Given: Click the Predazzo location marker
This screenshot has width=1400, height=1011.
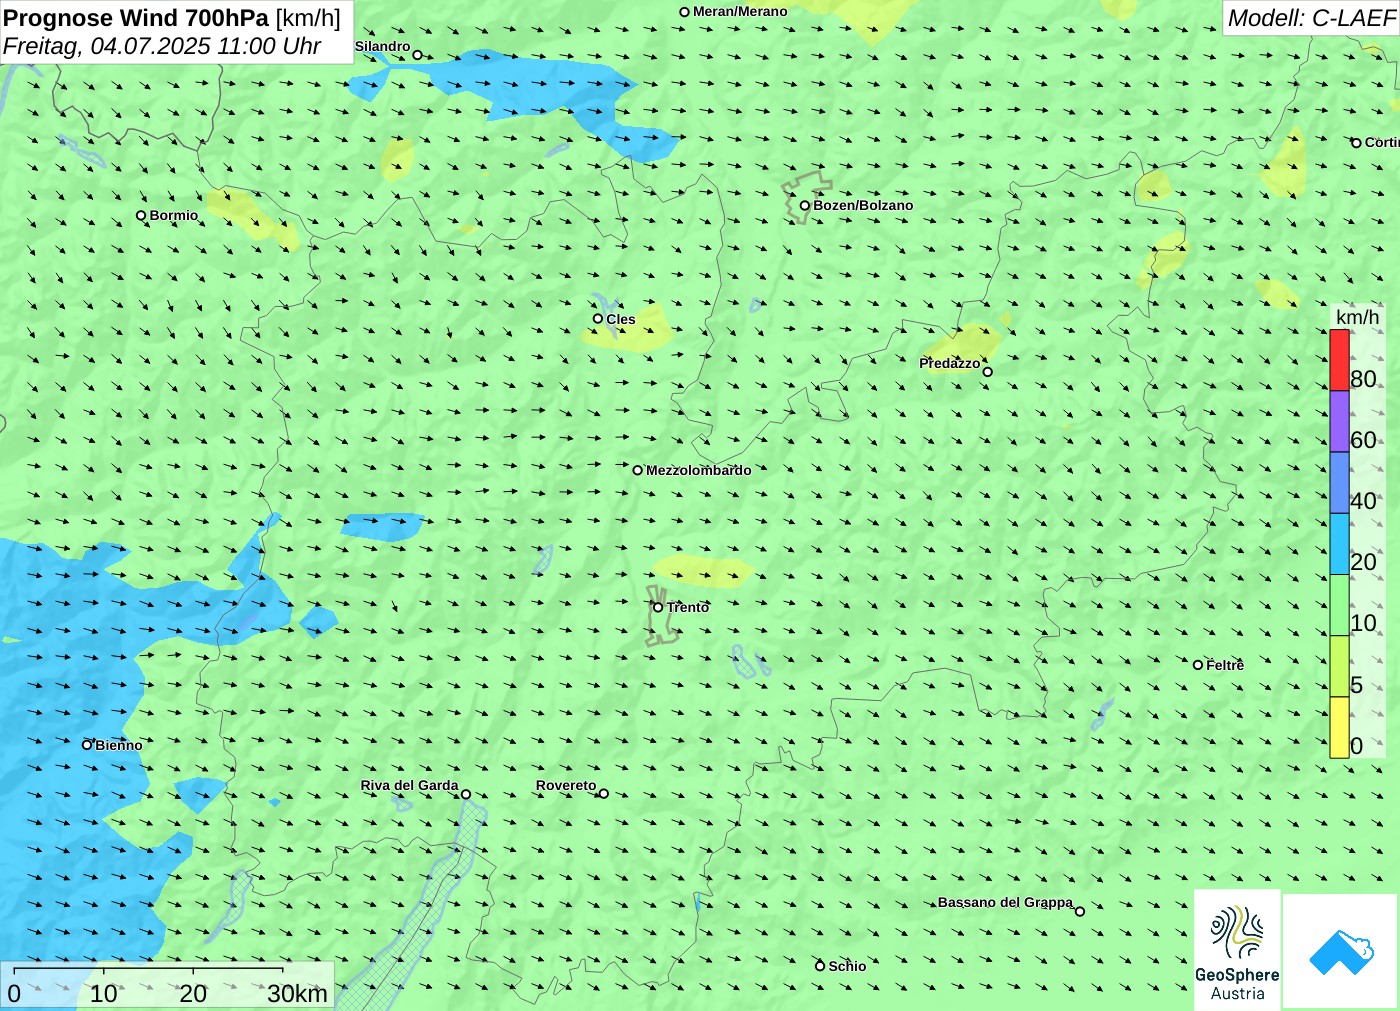Looking at the screenshot, I should point(987,372).
